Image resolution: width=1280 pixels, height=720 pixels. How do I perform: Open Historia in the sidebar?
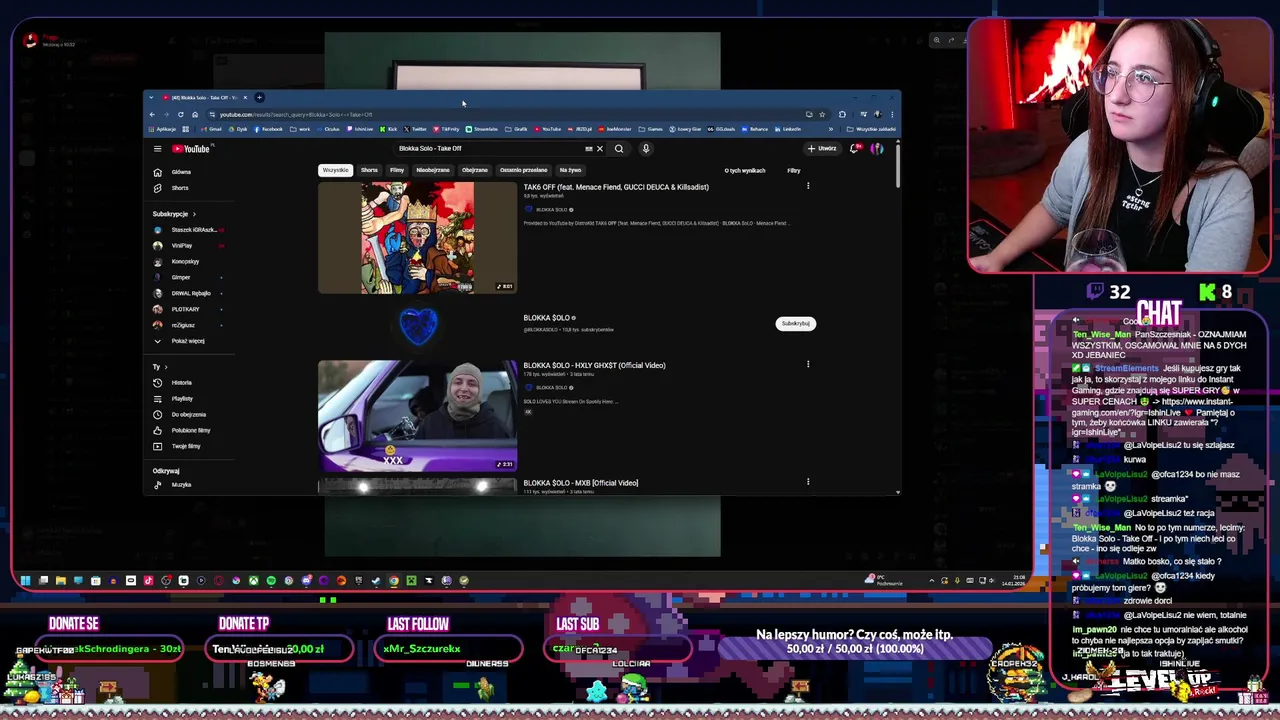click(181, 382)
